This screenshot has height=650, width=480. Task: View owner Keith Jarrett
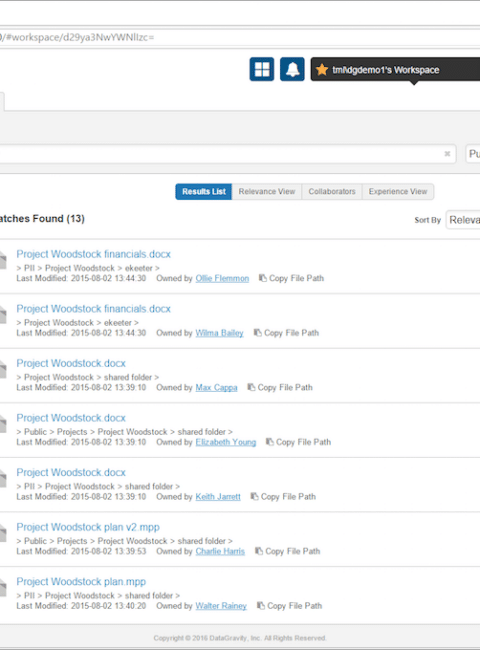tap(218, 497)
